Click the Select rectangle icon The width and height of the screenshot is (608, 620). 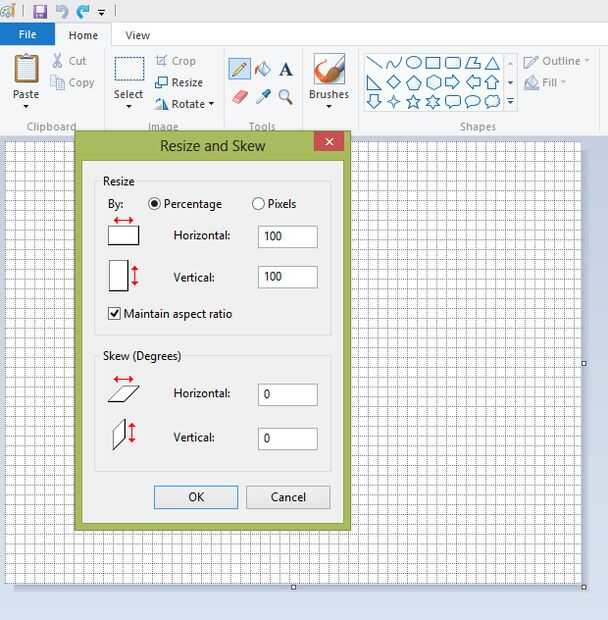click(x=129, y=69)
